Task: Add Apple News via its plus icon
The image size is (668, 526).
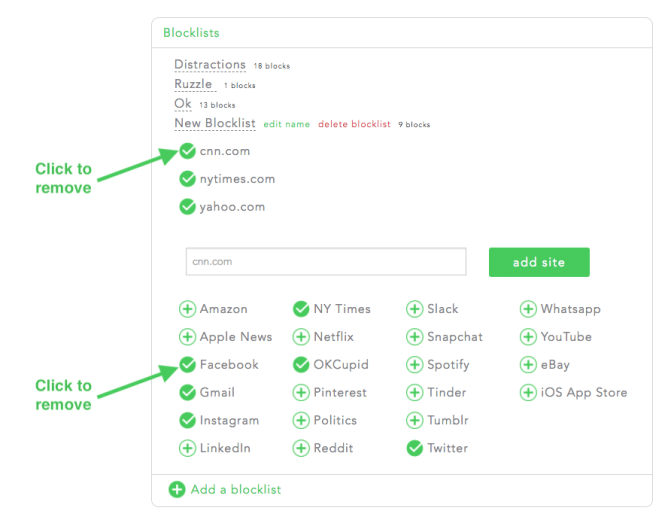Action: coord(187,337)
